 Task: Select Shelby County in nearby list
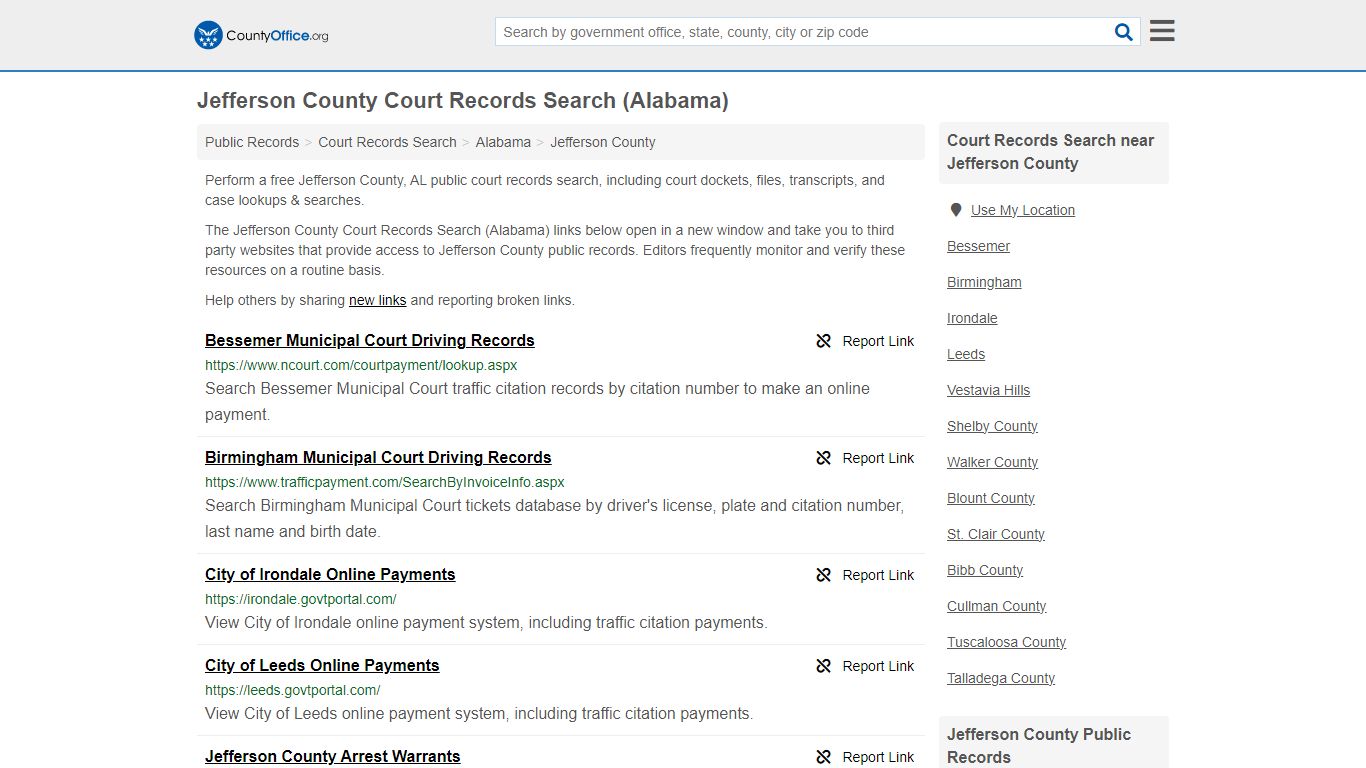[993, 426]
